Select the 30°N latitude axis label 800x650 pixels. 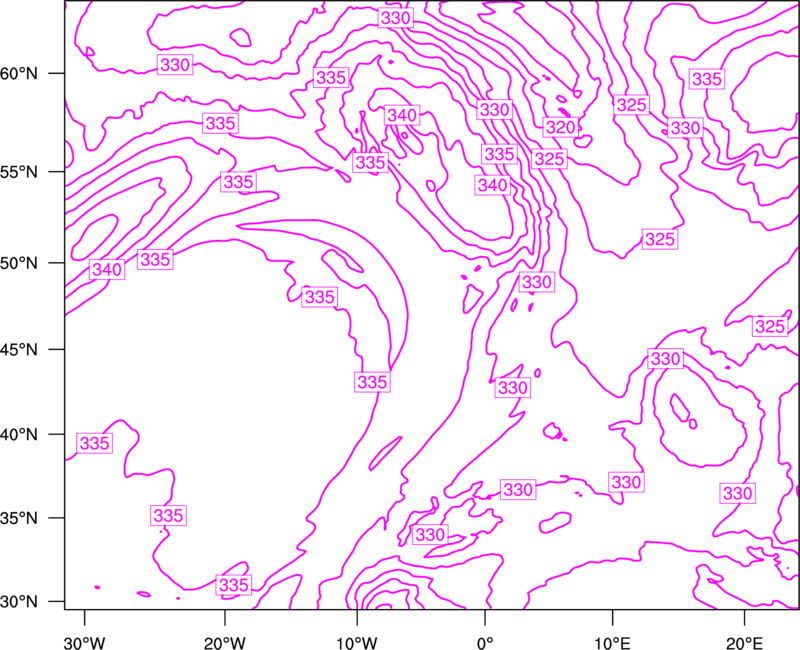coord(19,602)
